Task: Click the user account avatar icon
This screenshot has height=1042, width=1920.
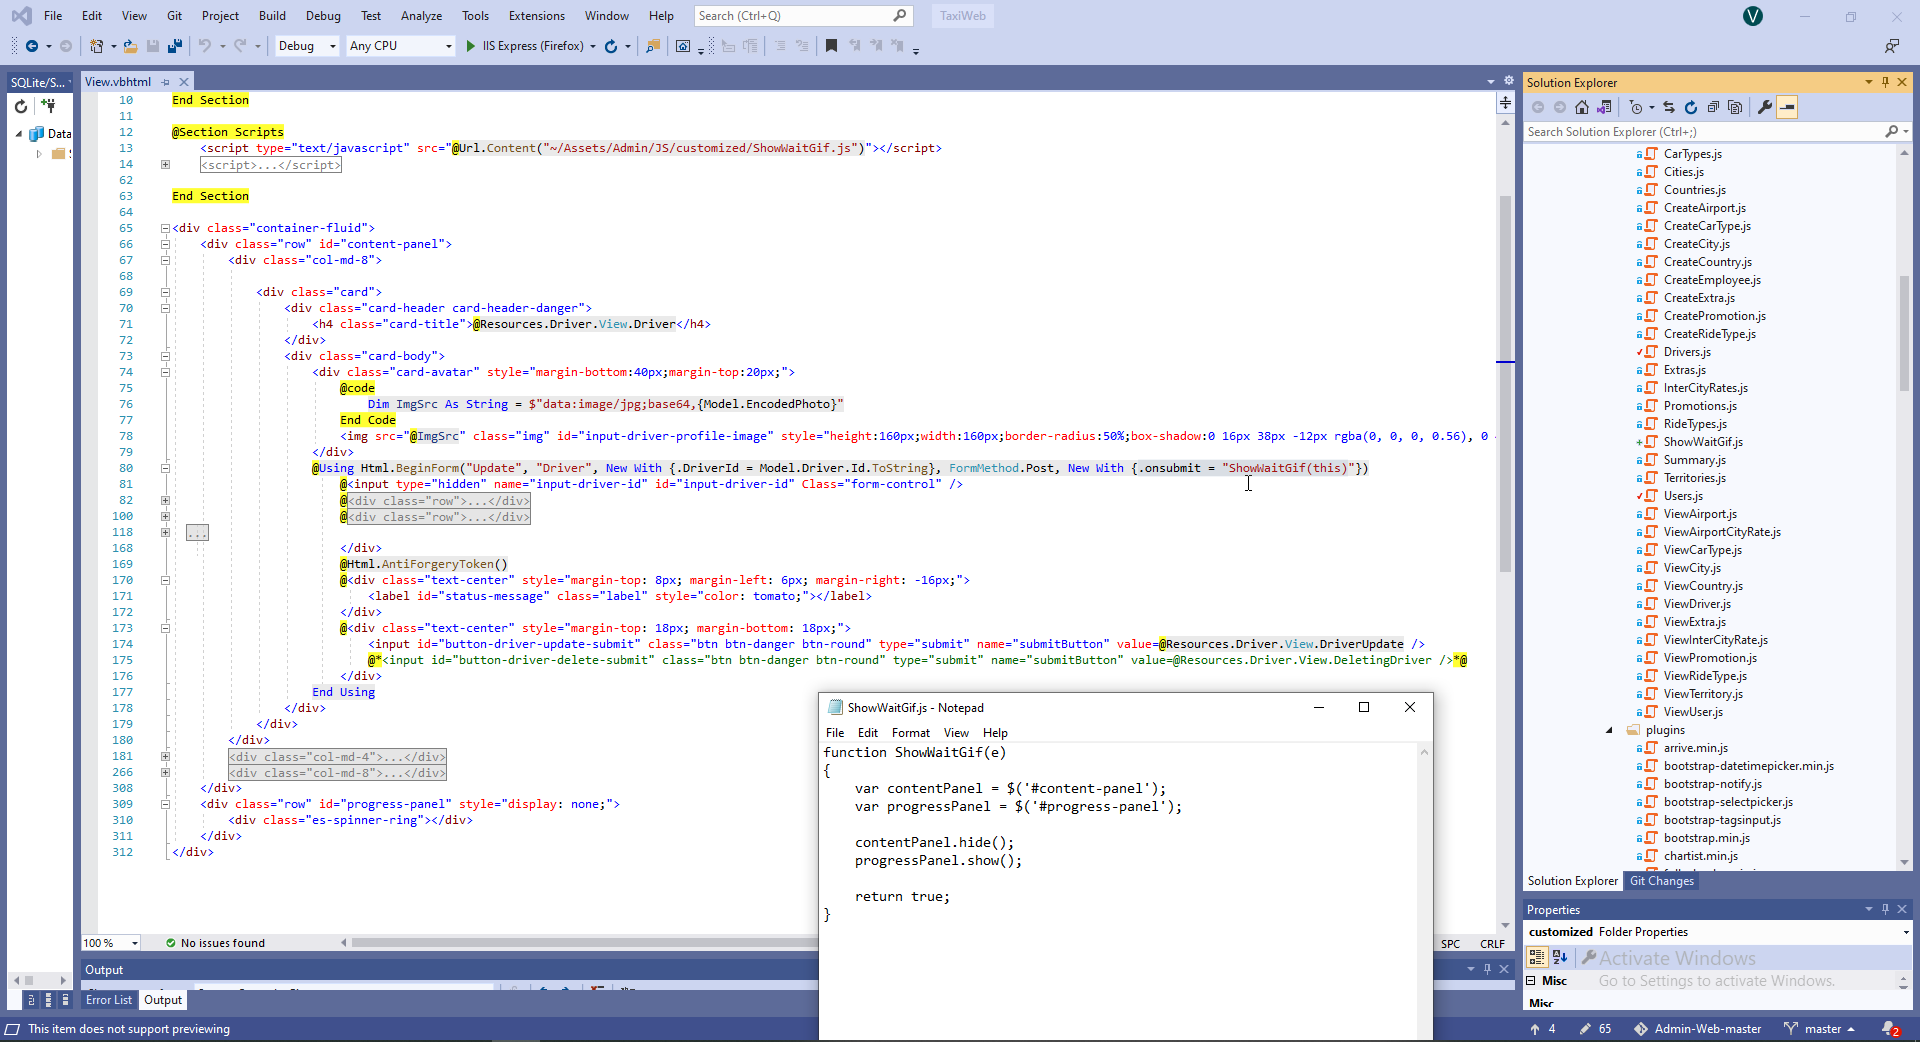Action: 1753,16
